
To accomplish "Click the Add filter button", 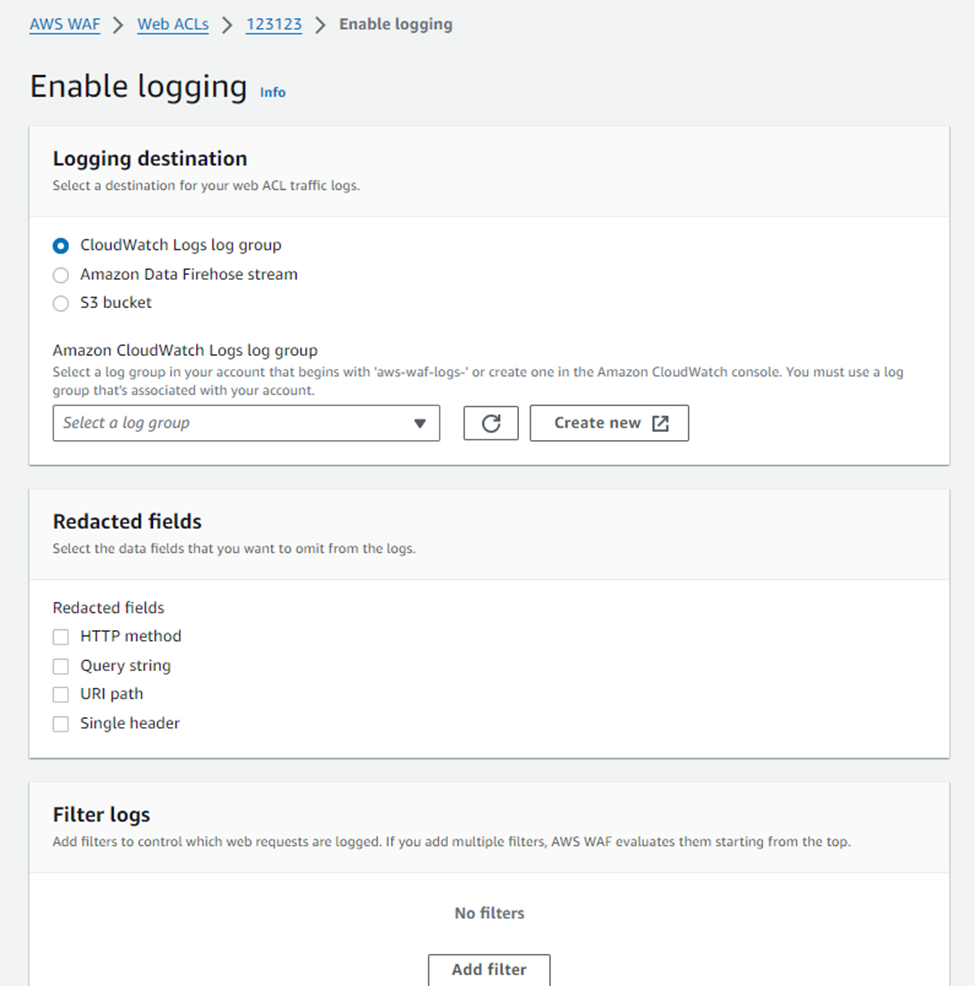I will point(488,969).
